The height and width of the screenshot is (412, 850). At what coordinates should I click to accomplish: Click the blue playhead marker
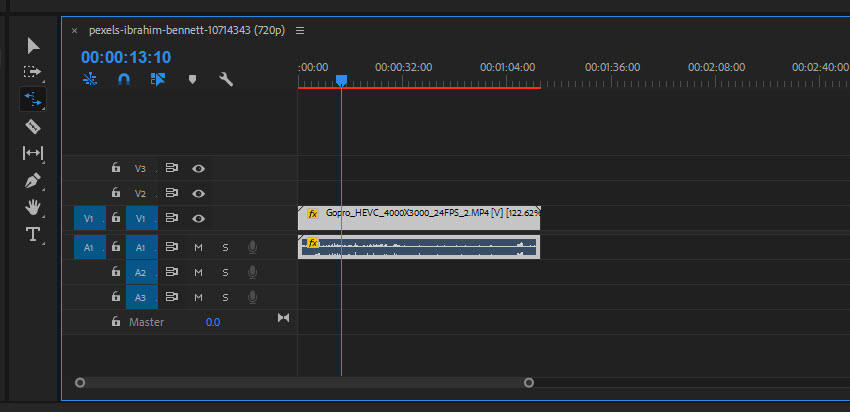(342, 81)
